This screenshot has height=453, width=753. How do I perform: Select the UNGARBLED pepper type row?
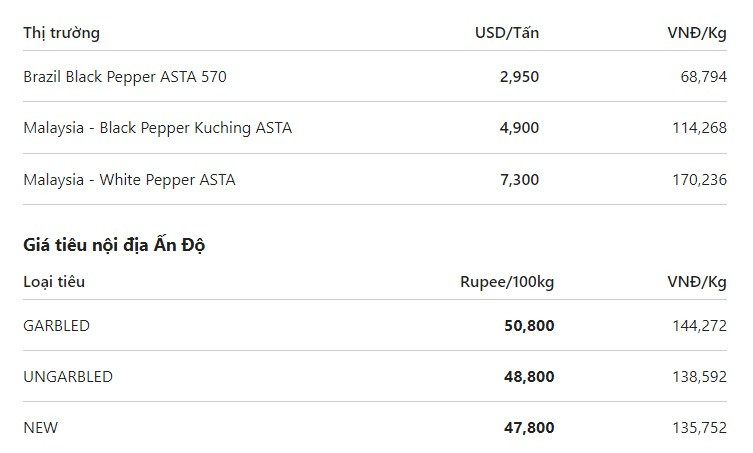(375, 377)
